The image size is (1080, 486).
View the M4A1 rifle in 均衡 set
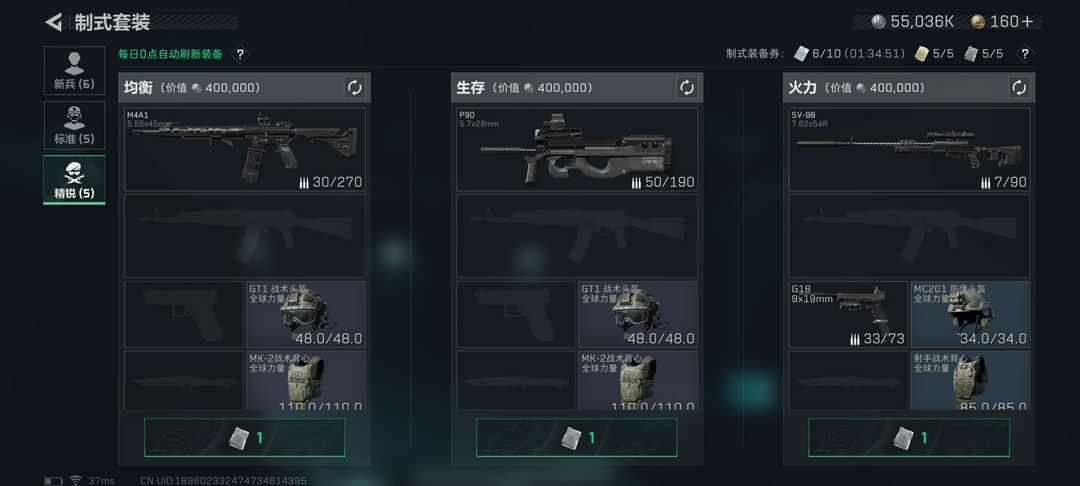pos(245,149)
